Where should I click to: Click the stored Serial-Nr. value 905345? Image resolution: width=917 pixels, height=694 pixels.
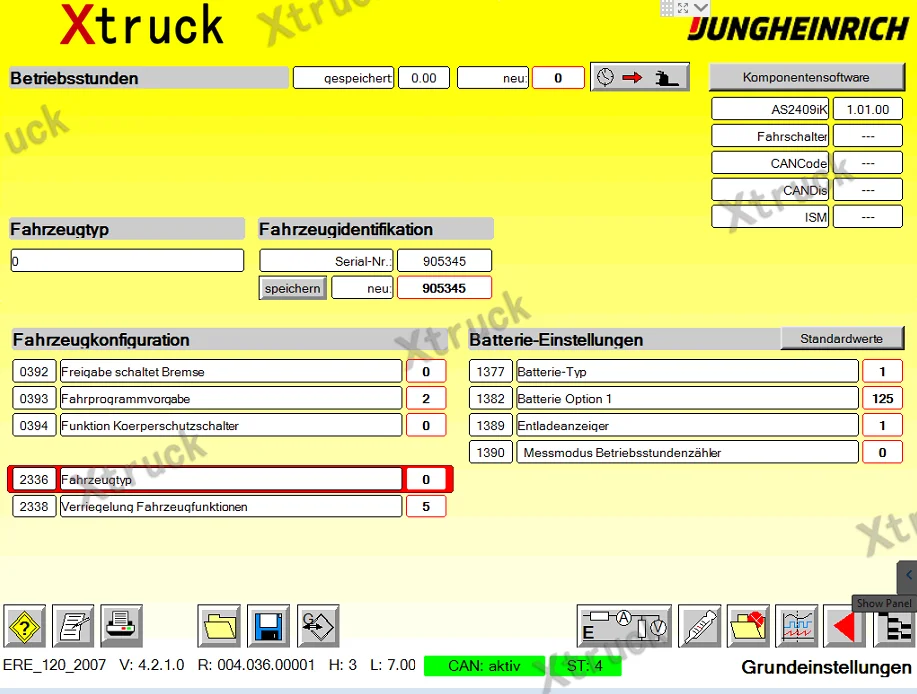click(444, 261)
